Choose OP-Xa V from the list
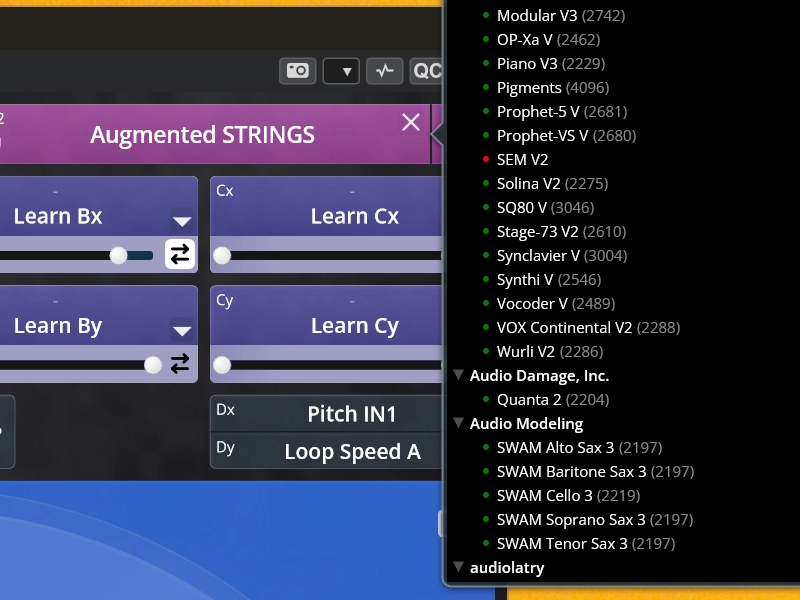Screen dimensions: 800x600 click(548, 39)
